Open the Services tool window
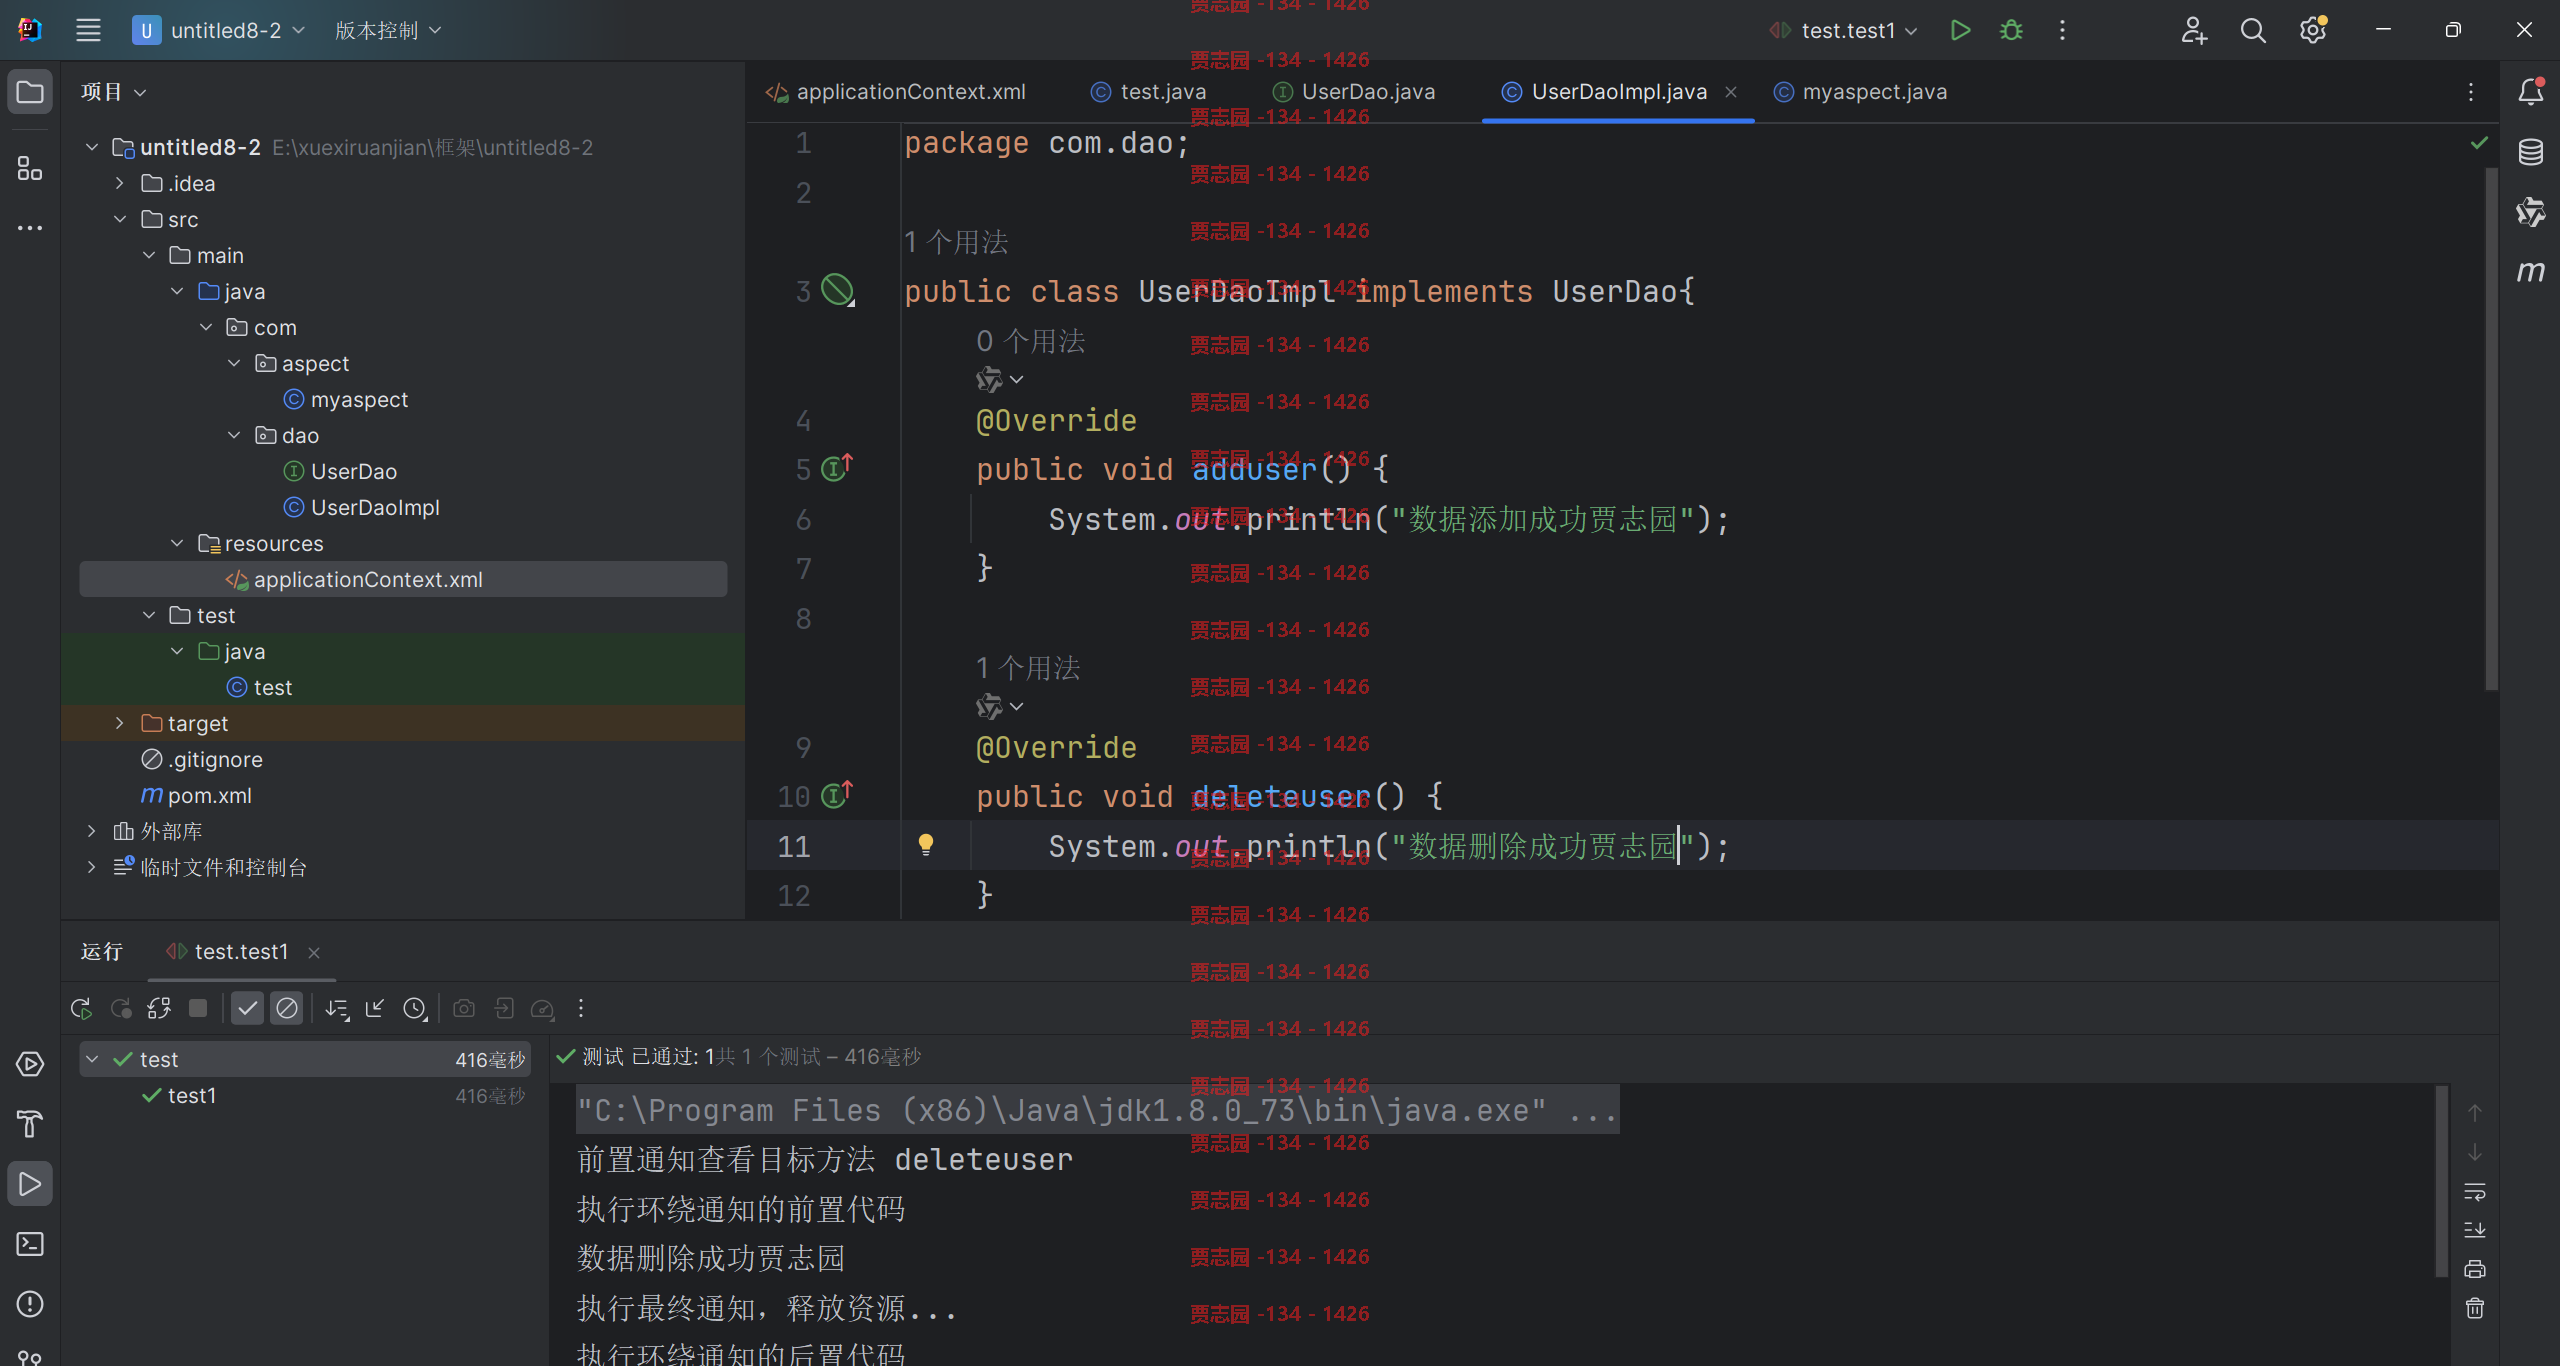This screenshot has width=2560, height=1366. [30, 1064]
